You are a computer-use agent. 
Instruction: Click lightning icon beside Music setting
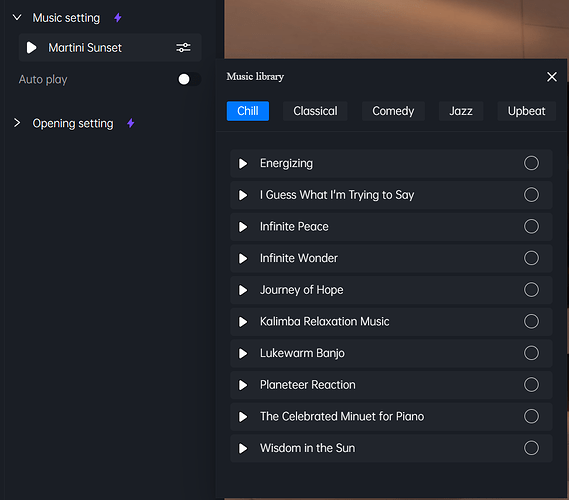coord(118,17)
